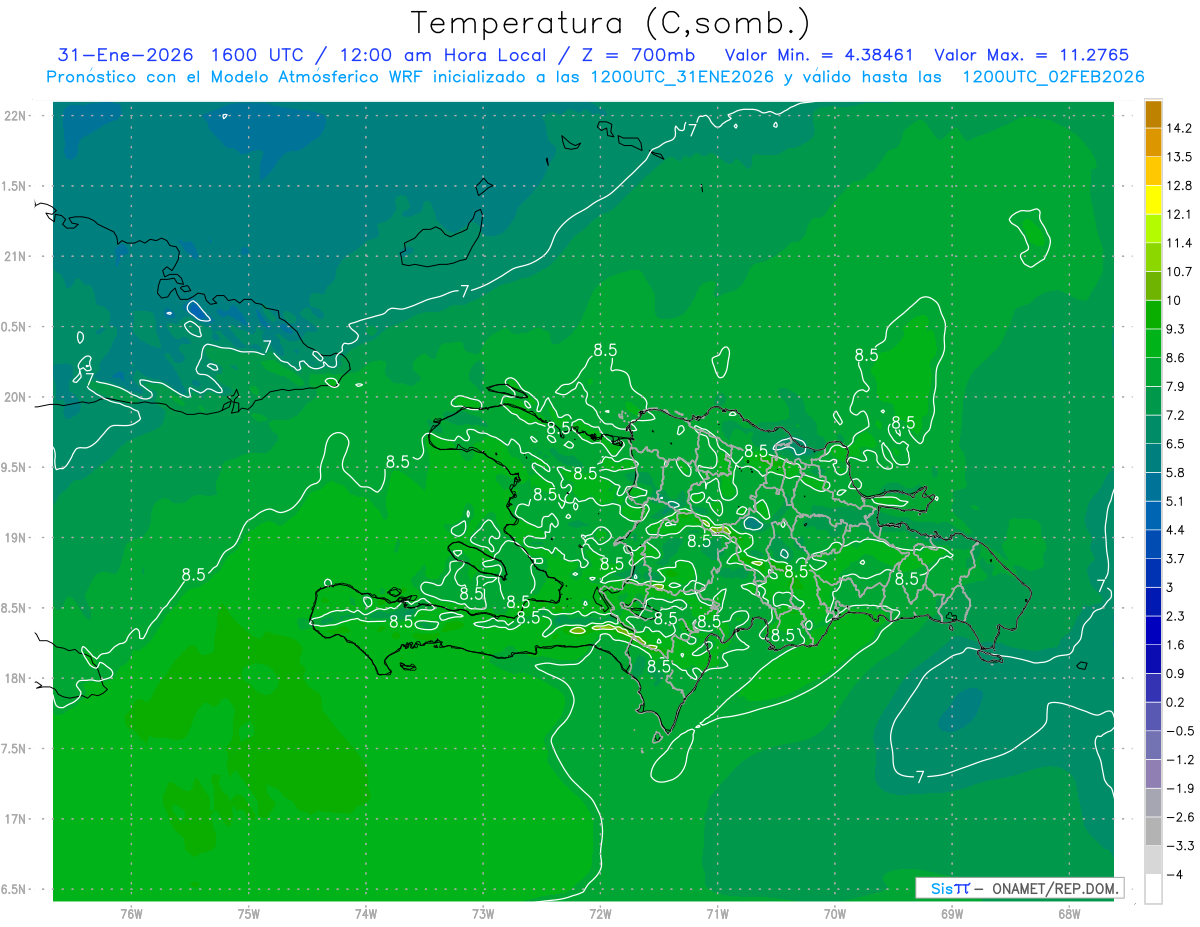
Task: Click the '71W' longitude axis label
Action: click(x=718, y=914)
